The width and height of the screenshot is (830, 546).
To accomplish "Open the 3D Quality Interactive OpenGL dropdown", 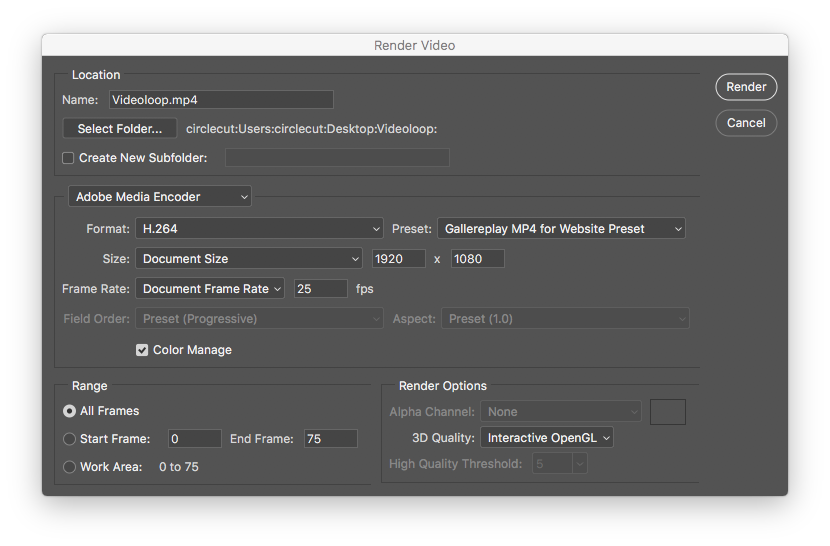I will [x=547, y=438].
